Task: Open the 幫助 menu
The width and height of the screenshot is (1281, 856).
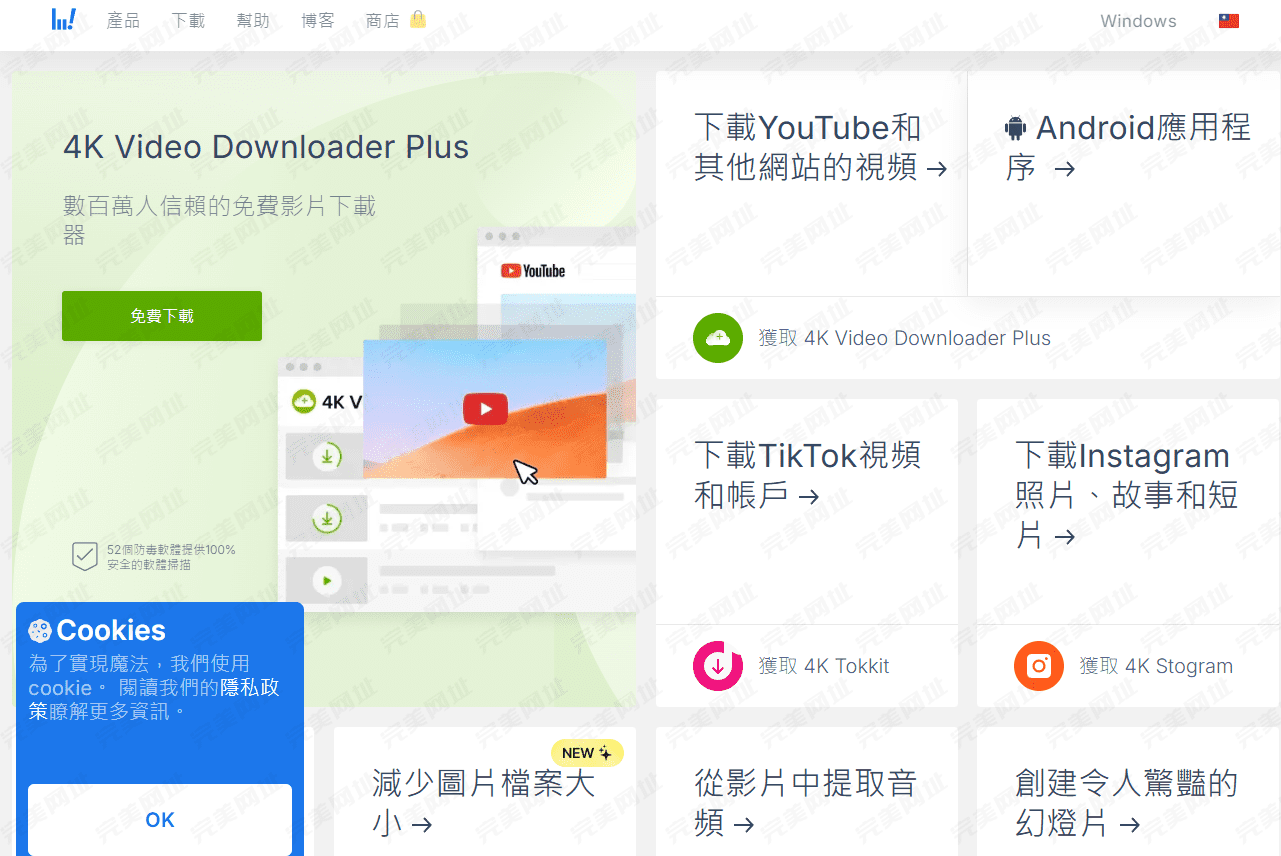Action: tap(253, 20)
